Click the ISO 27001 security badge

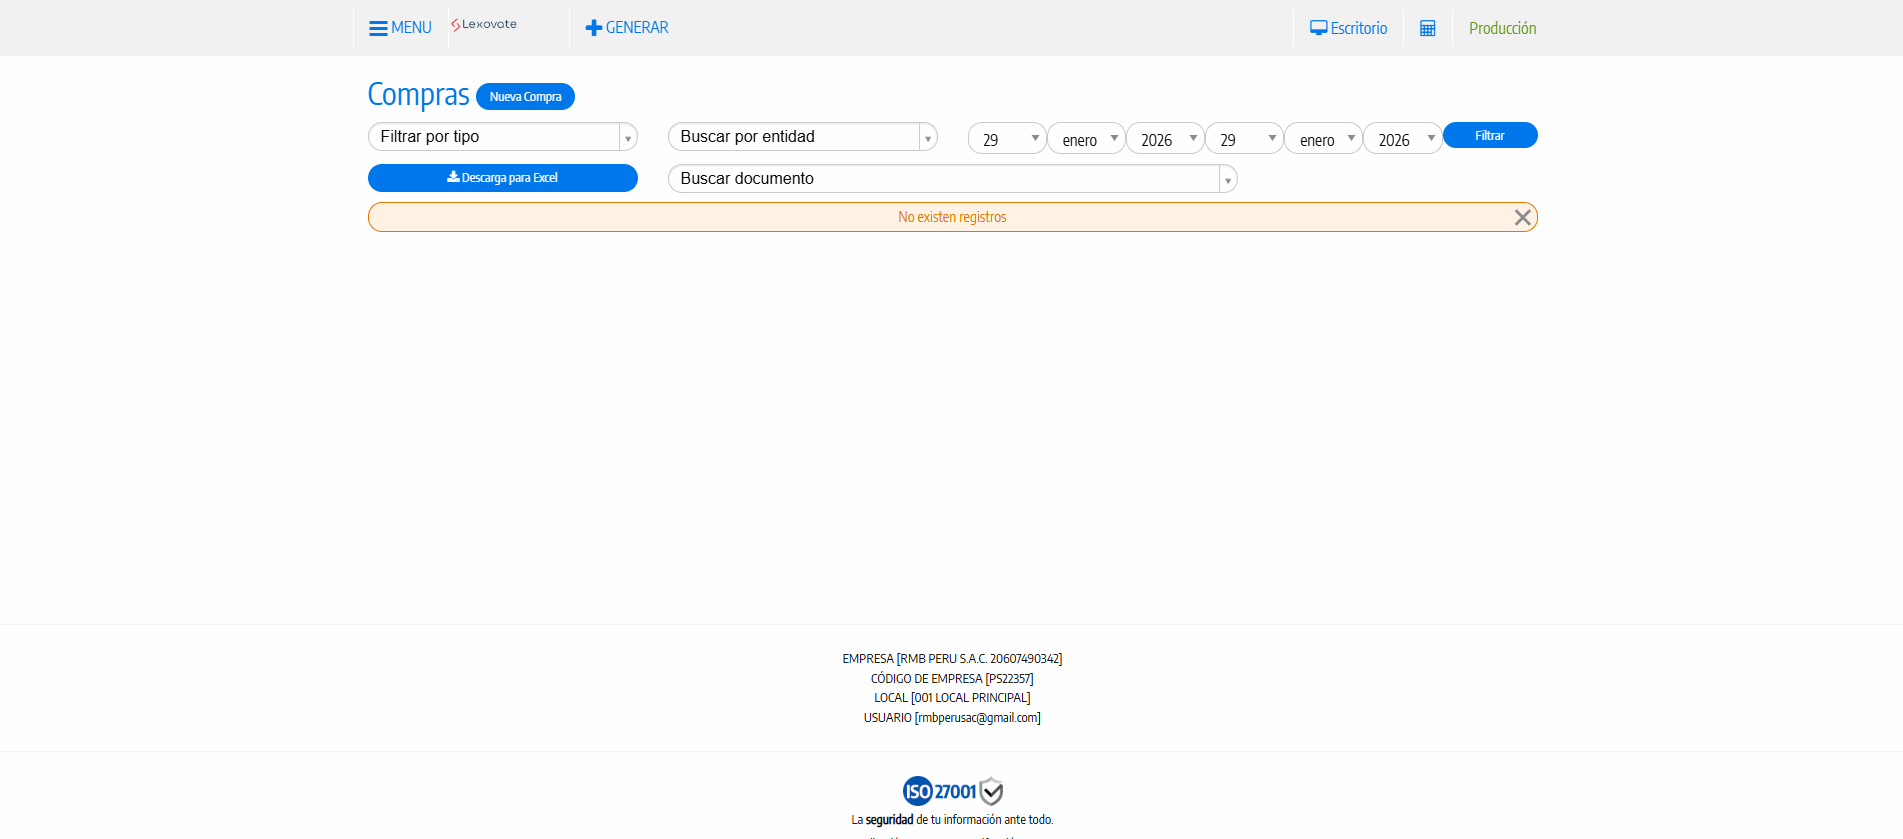(x=952, y=791)
